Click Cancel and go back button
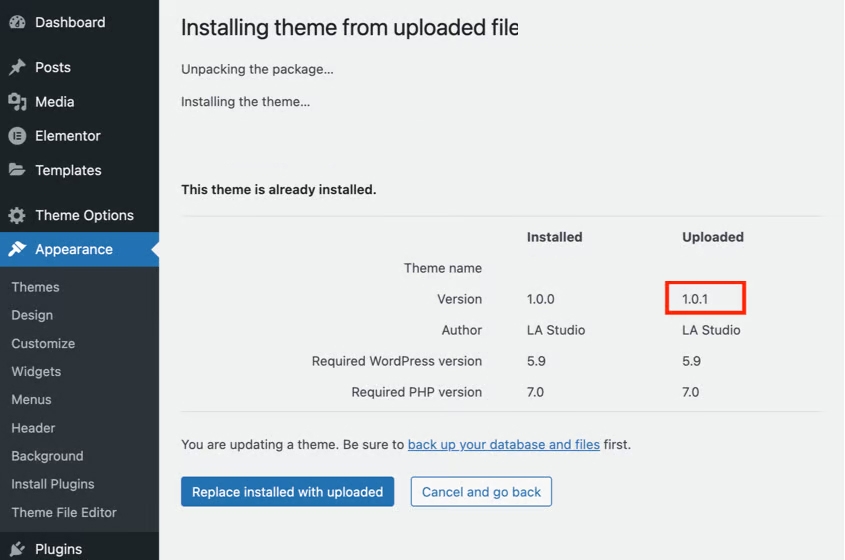845x560 pixels. click(481, 492)
